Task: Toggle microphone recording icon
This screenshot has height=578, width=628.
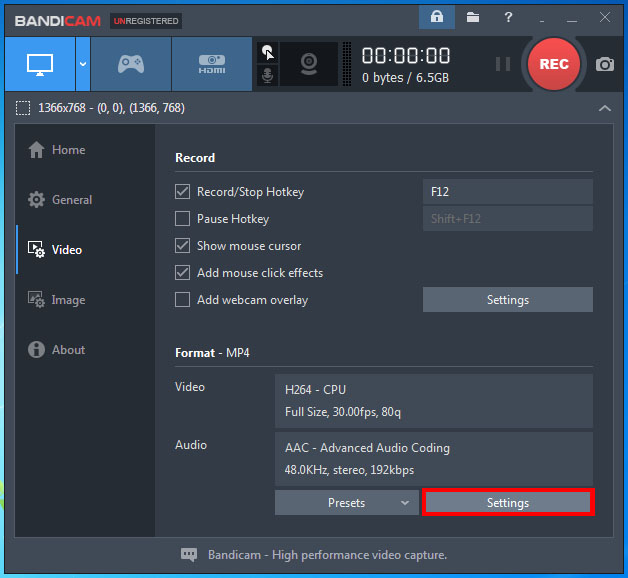Action: coord(268,75)
